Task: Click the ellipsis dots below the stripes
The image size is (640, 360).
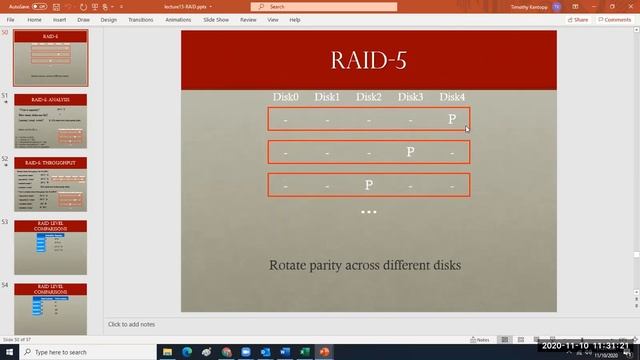Action: click(369, 212)
